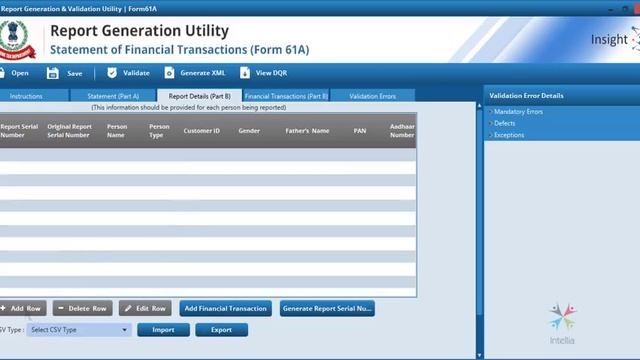Click the Validate shield icon

click(112, 73)
